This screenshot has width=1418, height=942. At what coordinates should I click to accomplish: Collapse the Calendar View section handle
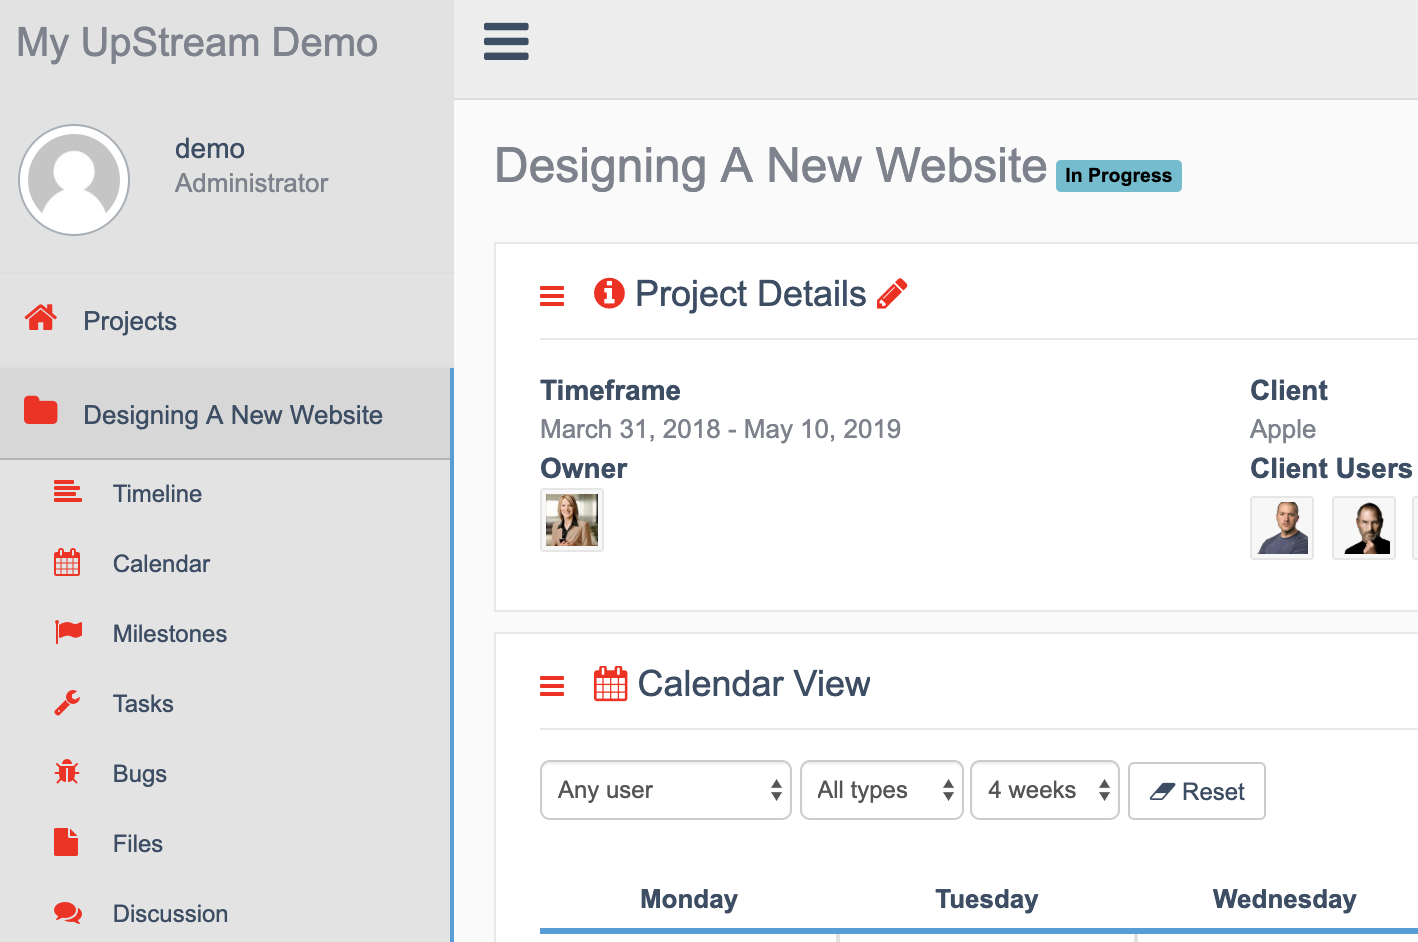pos(552,686)
